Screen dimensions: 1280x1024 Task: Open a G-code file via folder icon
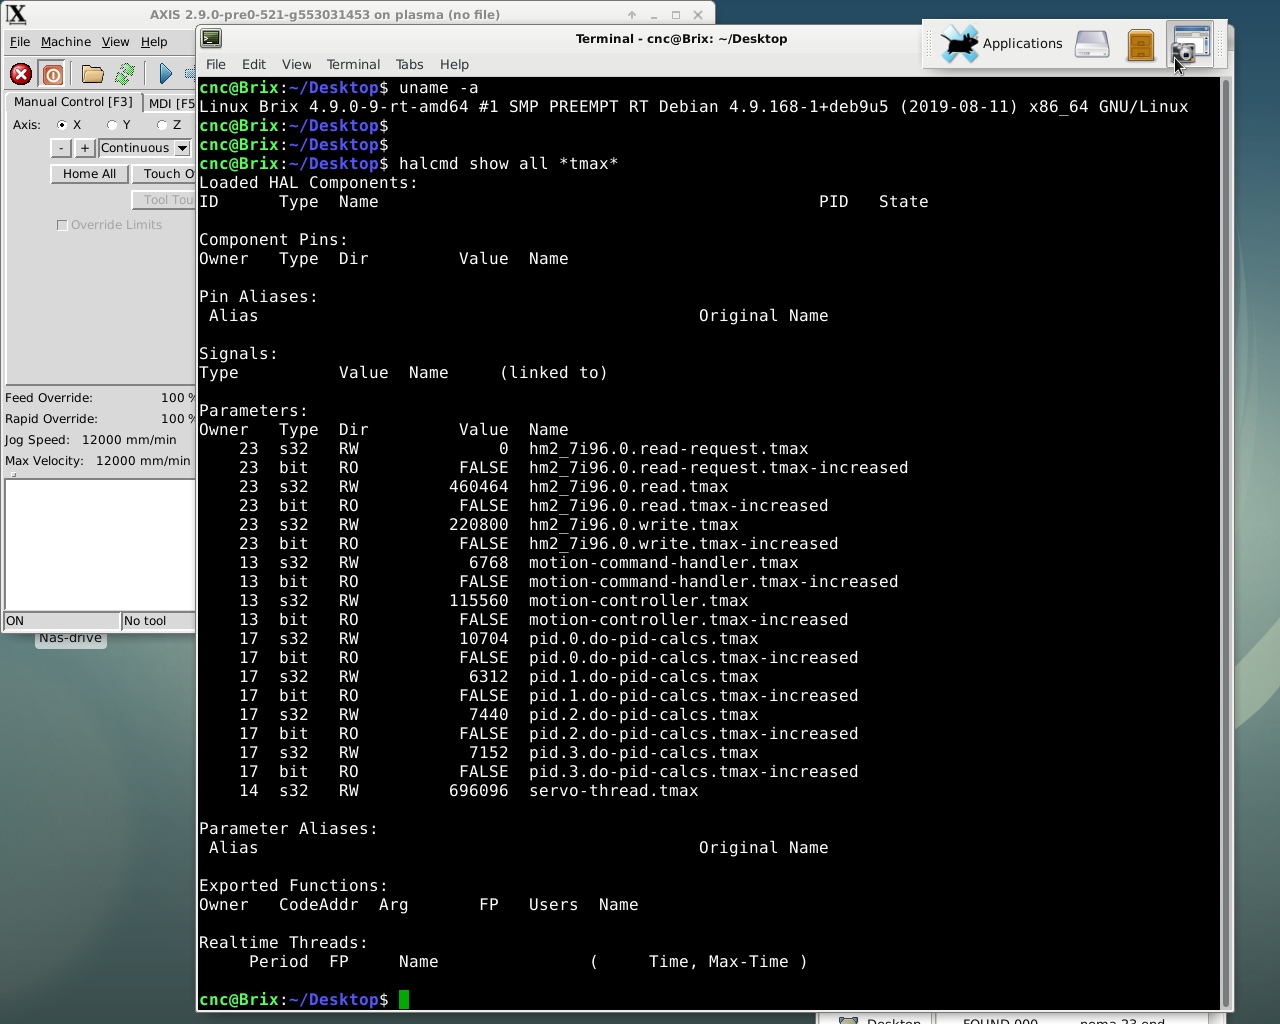(x=93, y=74)
